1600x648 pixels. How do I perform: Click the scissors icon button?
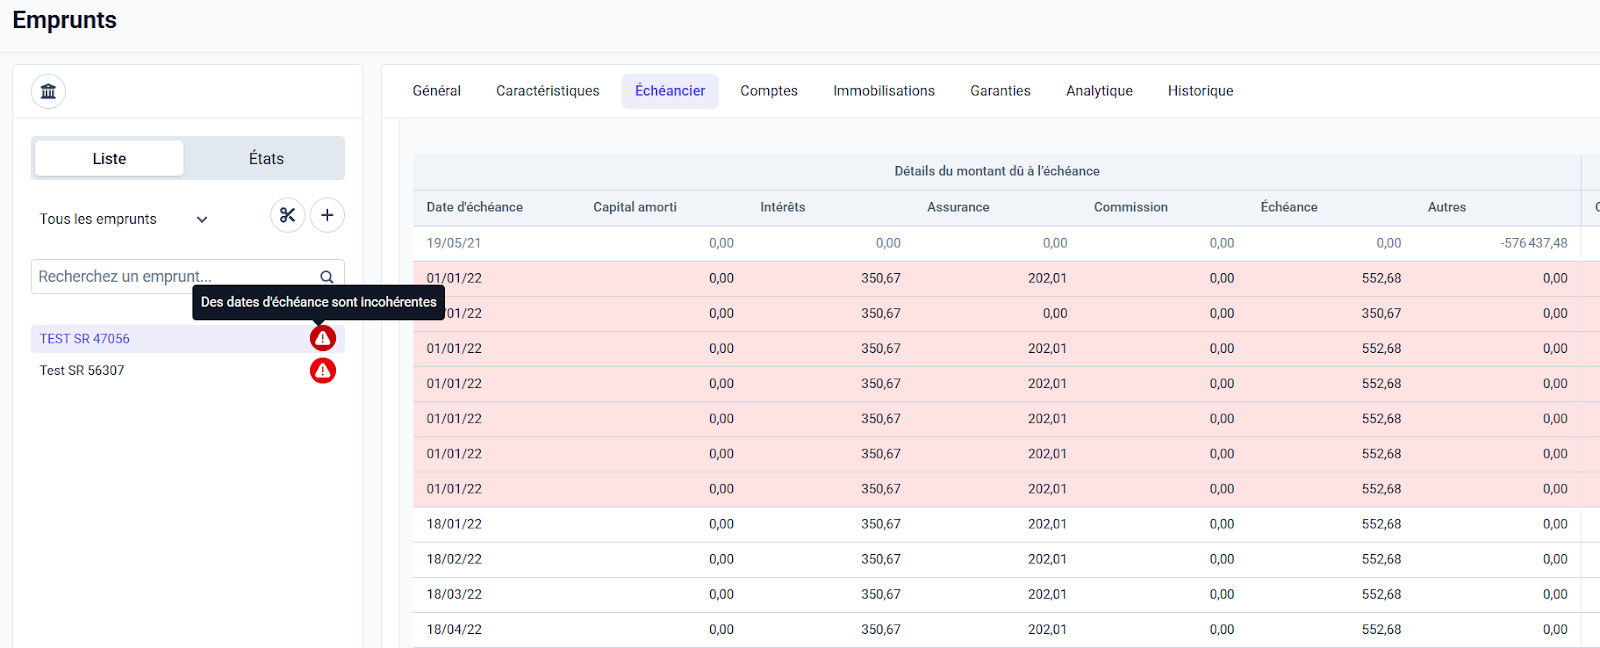pos(287,215)
